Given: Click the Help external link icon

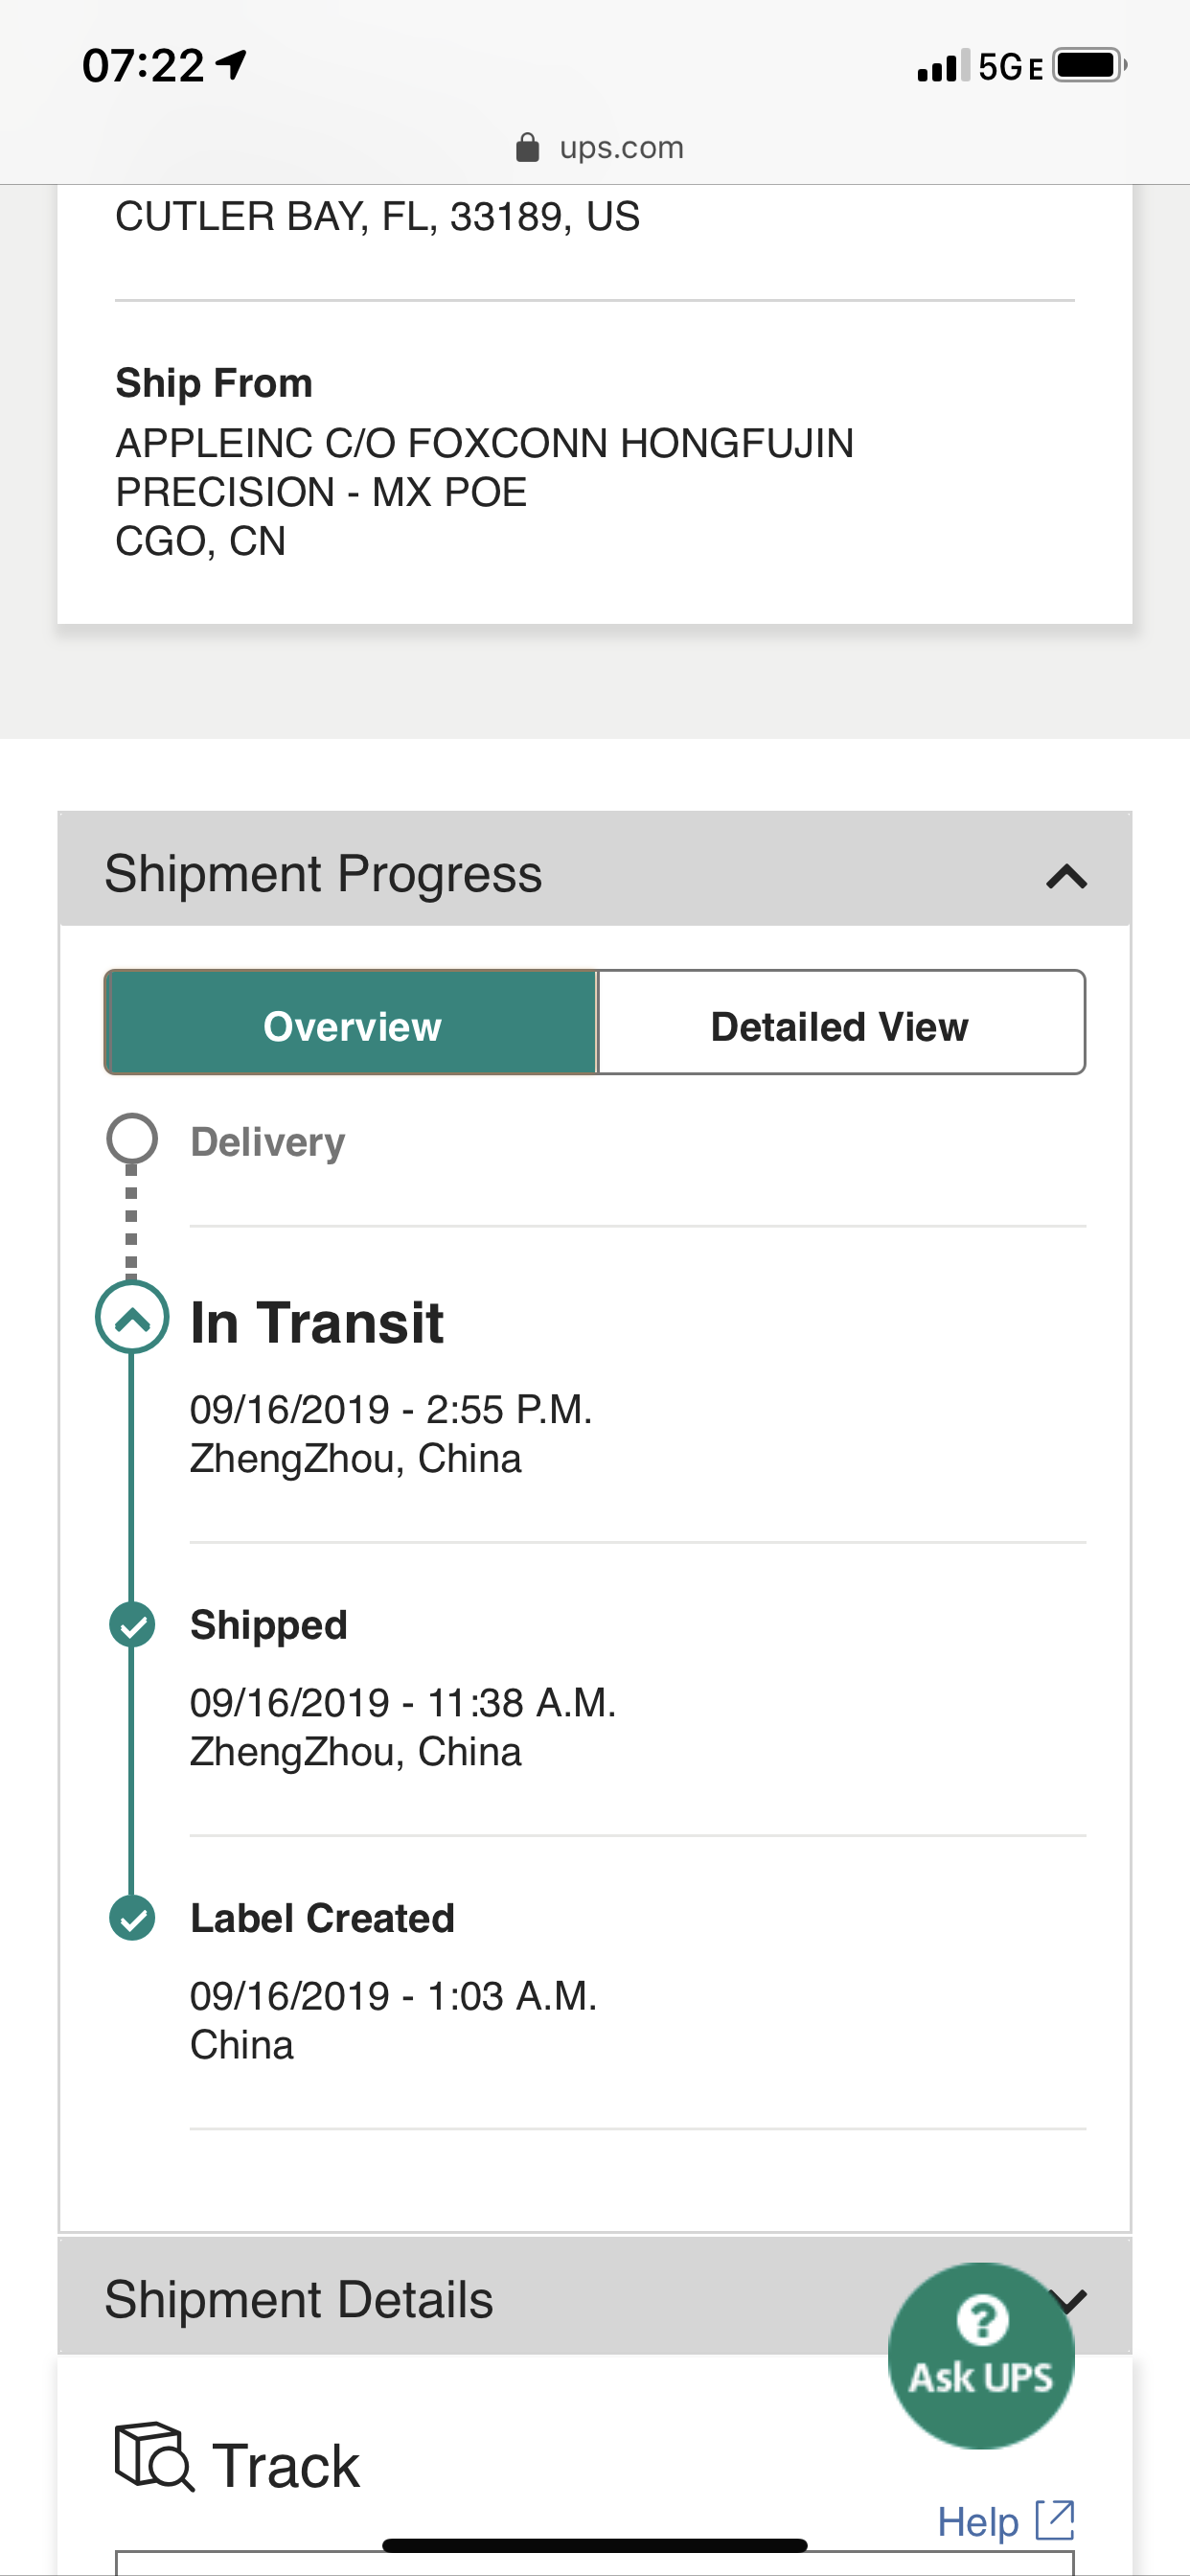Looking at the screenshot, I should 1054,2520.
